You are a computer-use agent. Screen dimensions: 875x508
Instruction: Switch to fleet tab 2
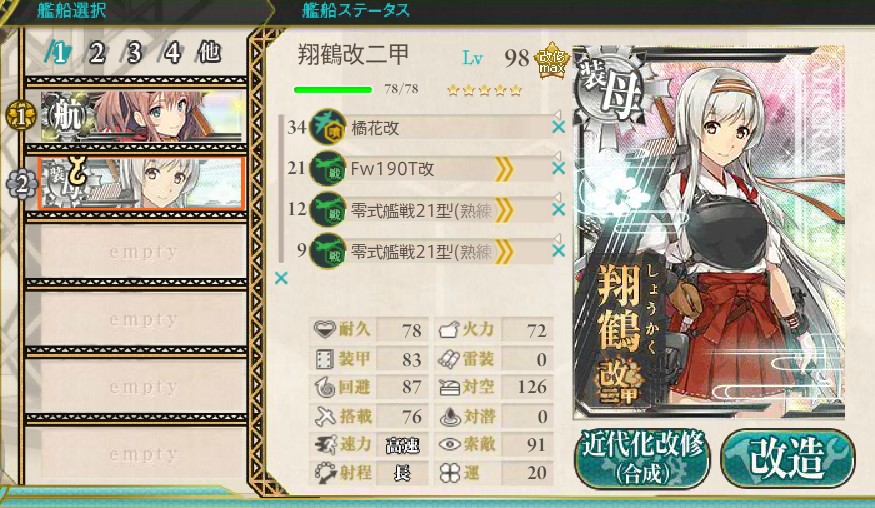coord(97,53)
